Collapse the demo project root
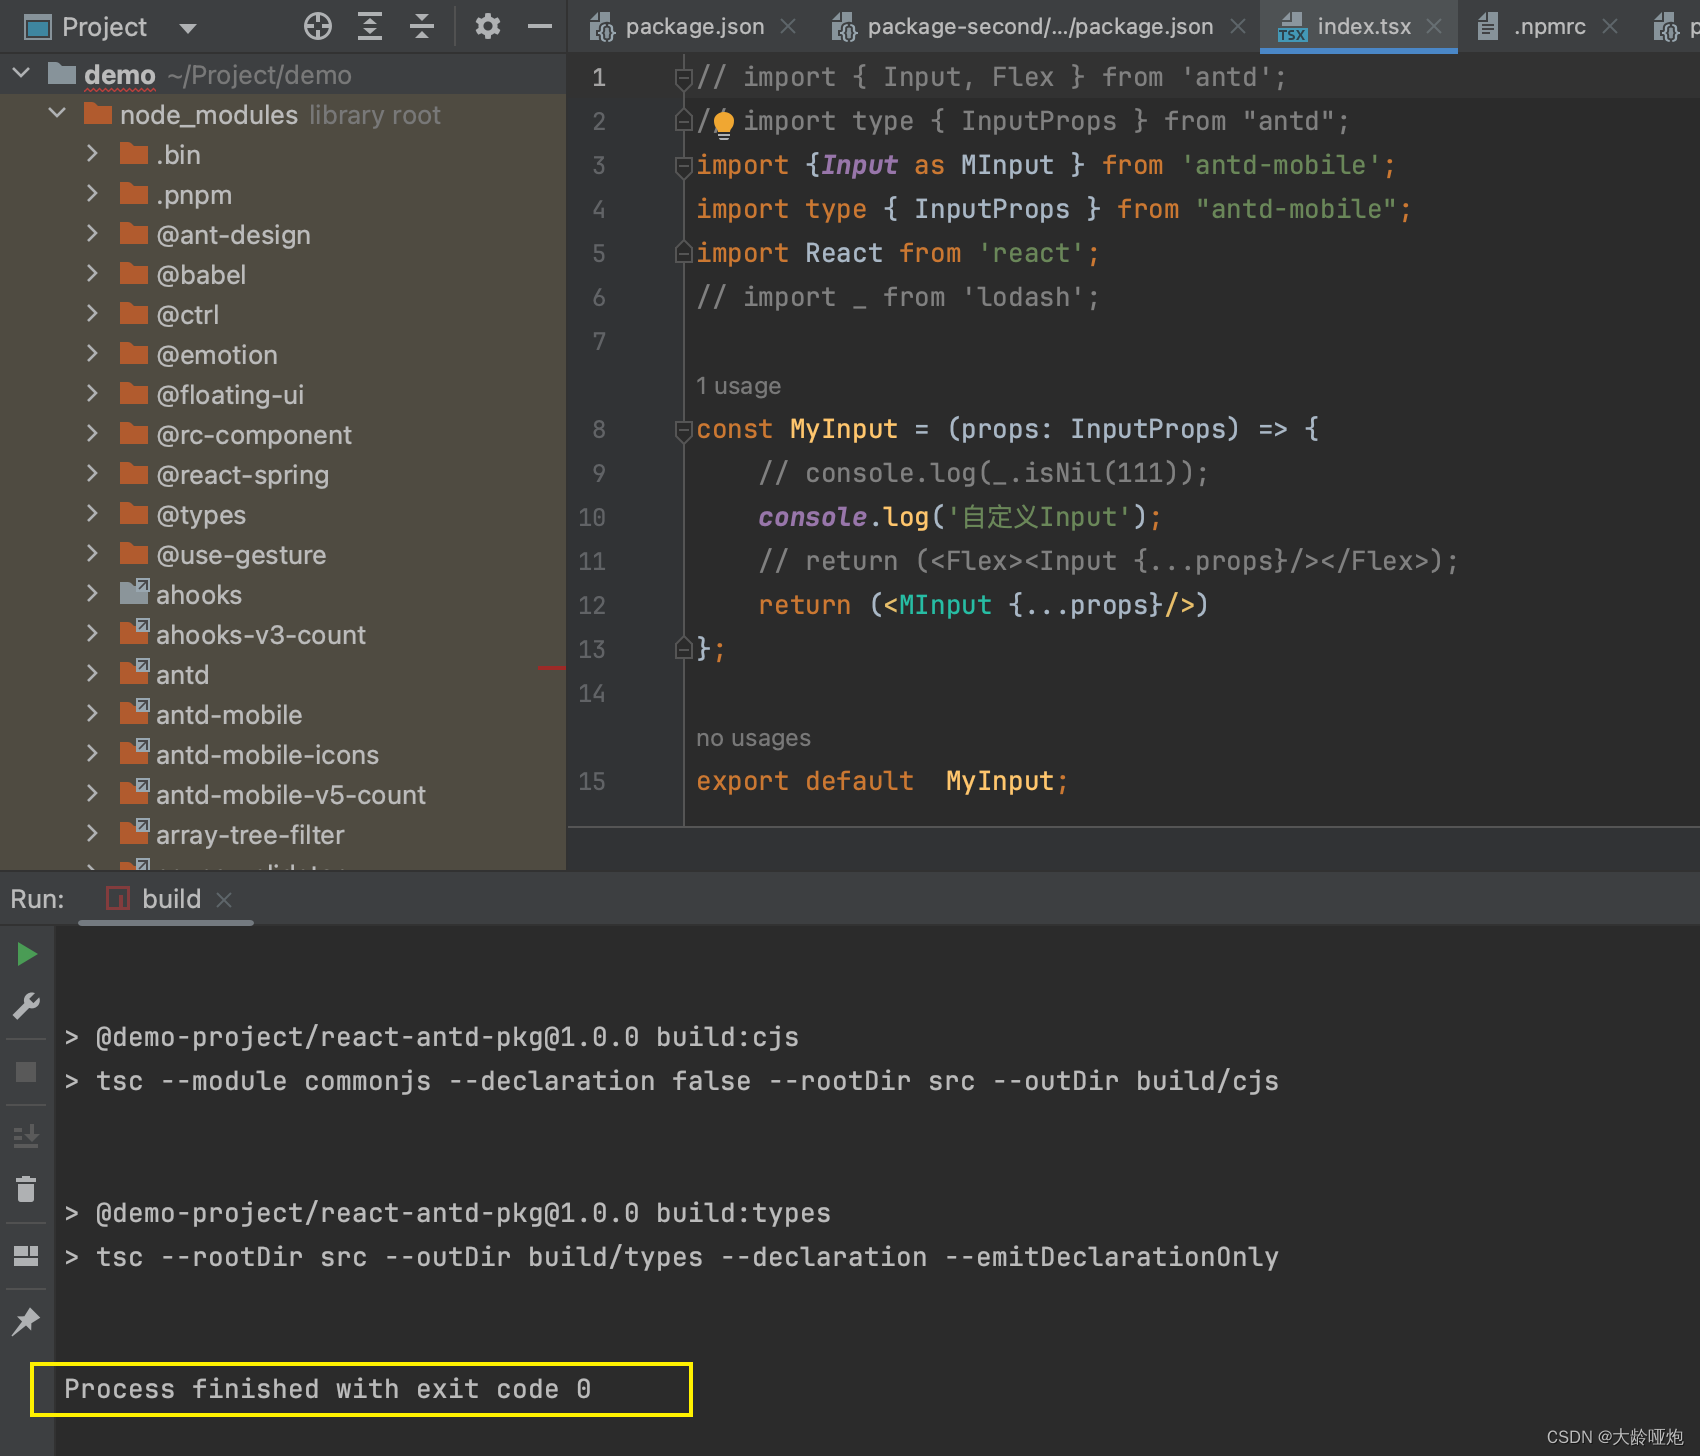1700x1456 pixels. [x=21, y=74]
